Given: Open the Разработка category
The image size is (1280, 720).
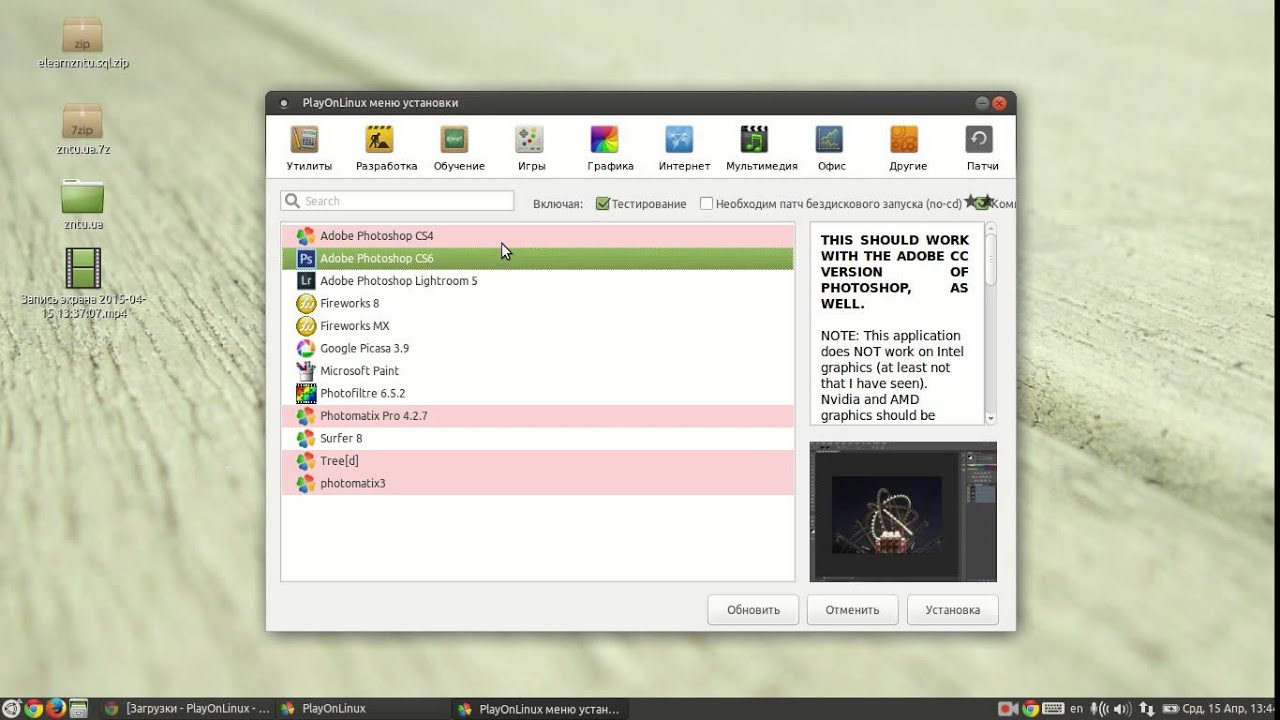Looking at the screenshot, I should 386,149.
